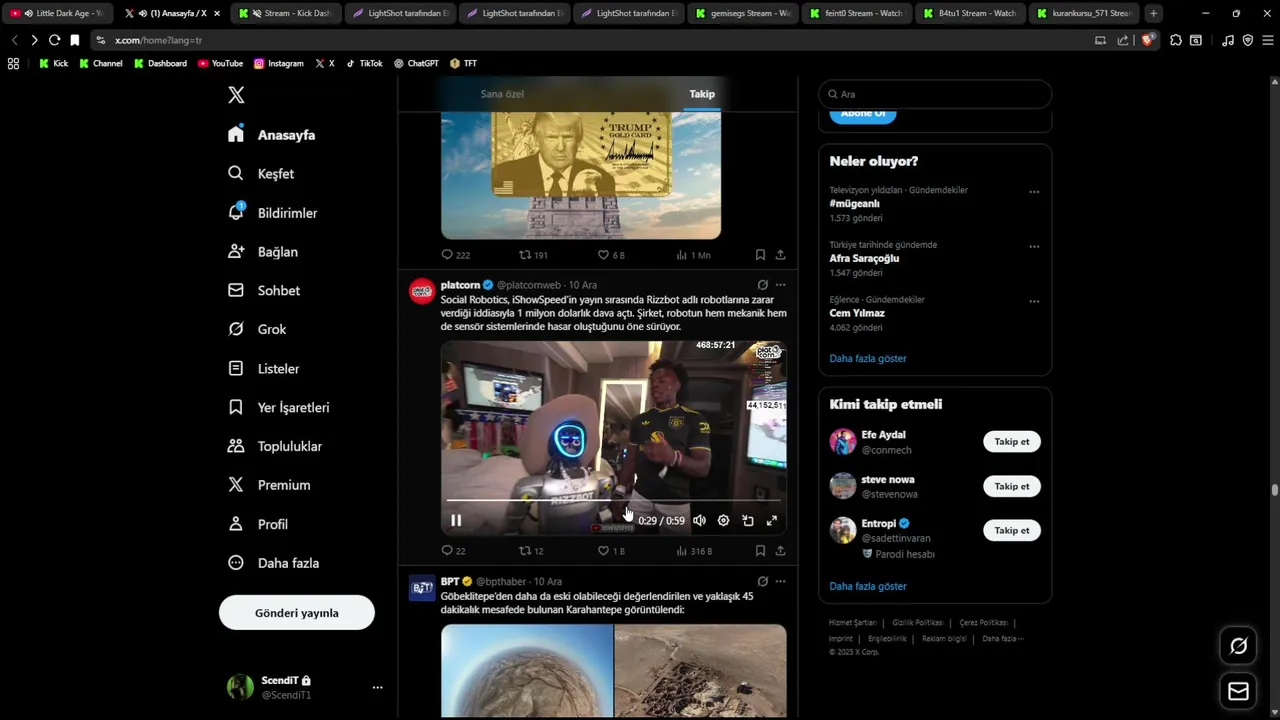Share the Trump gold card post
Screen dimensions: 1280x720
[x=780, y=255]
